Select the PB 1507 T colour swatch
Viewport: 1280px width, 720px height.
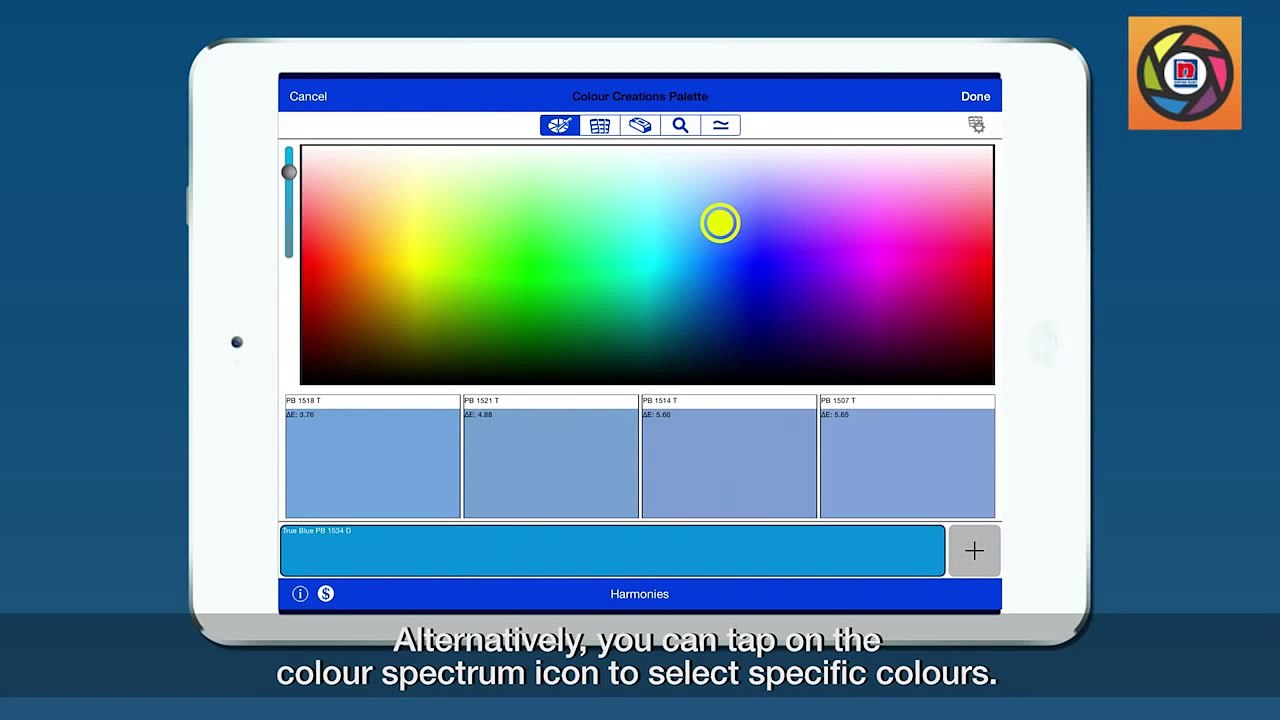tap(907, 457)
